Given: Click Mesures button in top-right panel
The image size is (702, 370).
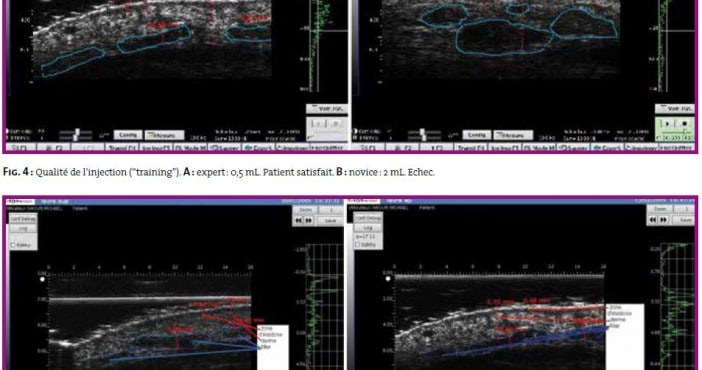Looking at the screenshot, I should click(x=513, y=134).
